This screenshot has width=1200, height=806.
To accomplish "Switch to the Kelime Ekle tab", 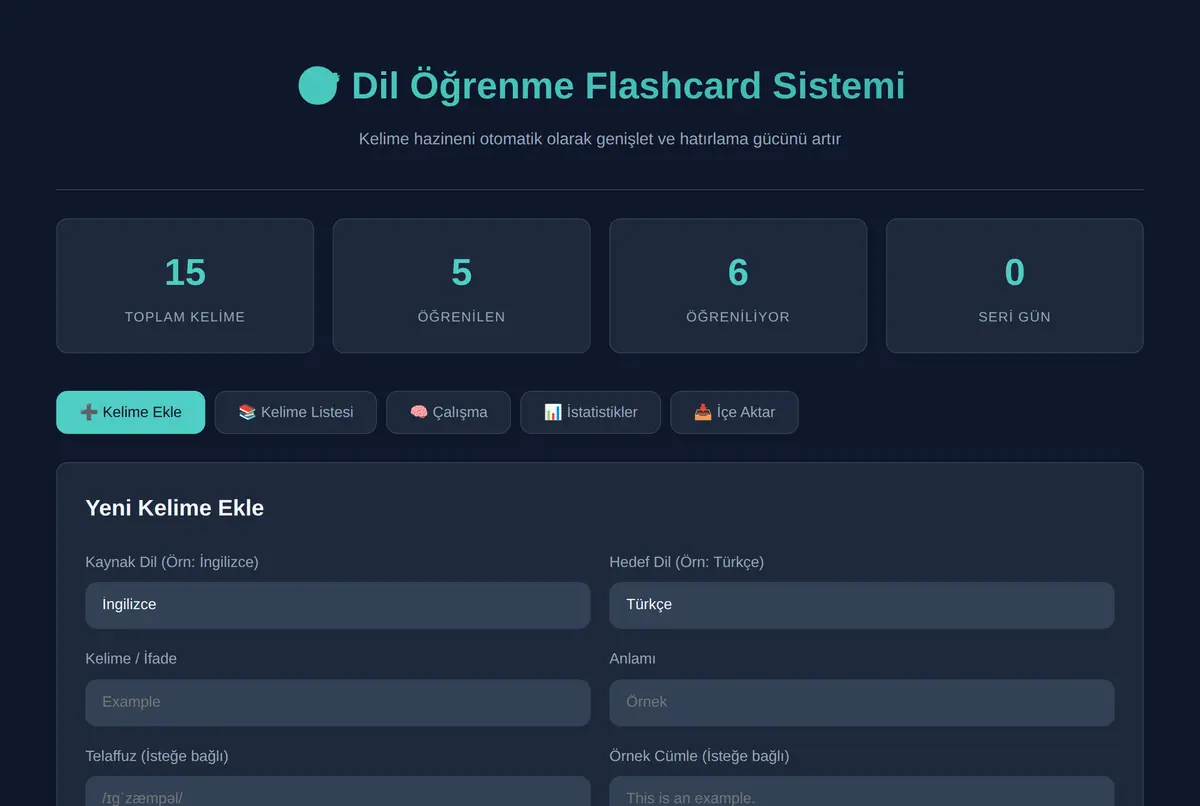I will pos(130,412).
